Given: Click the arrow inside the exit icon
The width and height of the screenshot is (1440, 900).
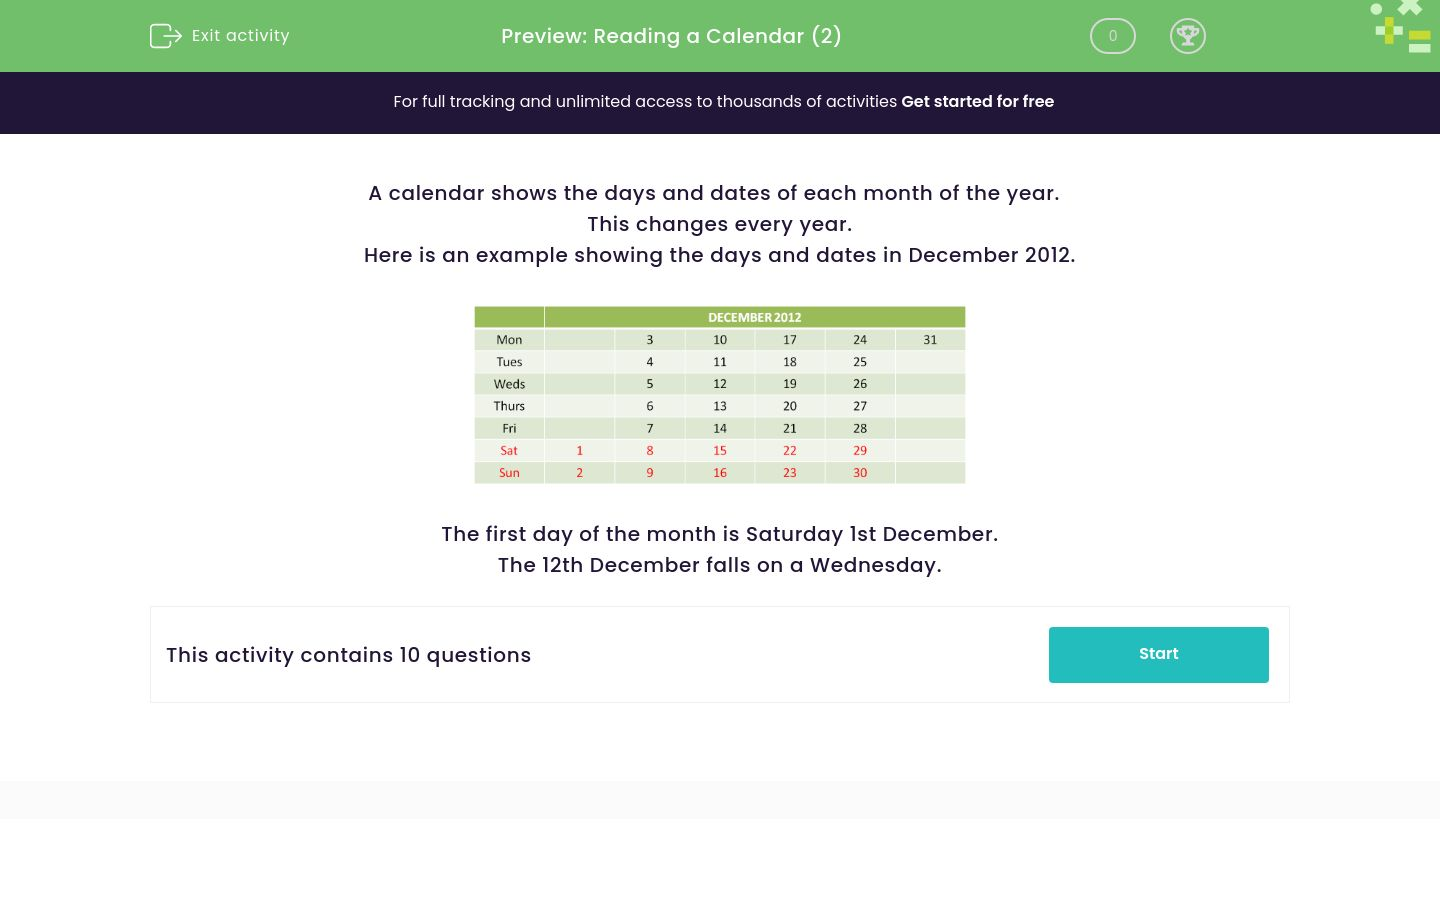Looking at the screenshot, I should click(x=171, y=36).
